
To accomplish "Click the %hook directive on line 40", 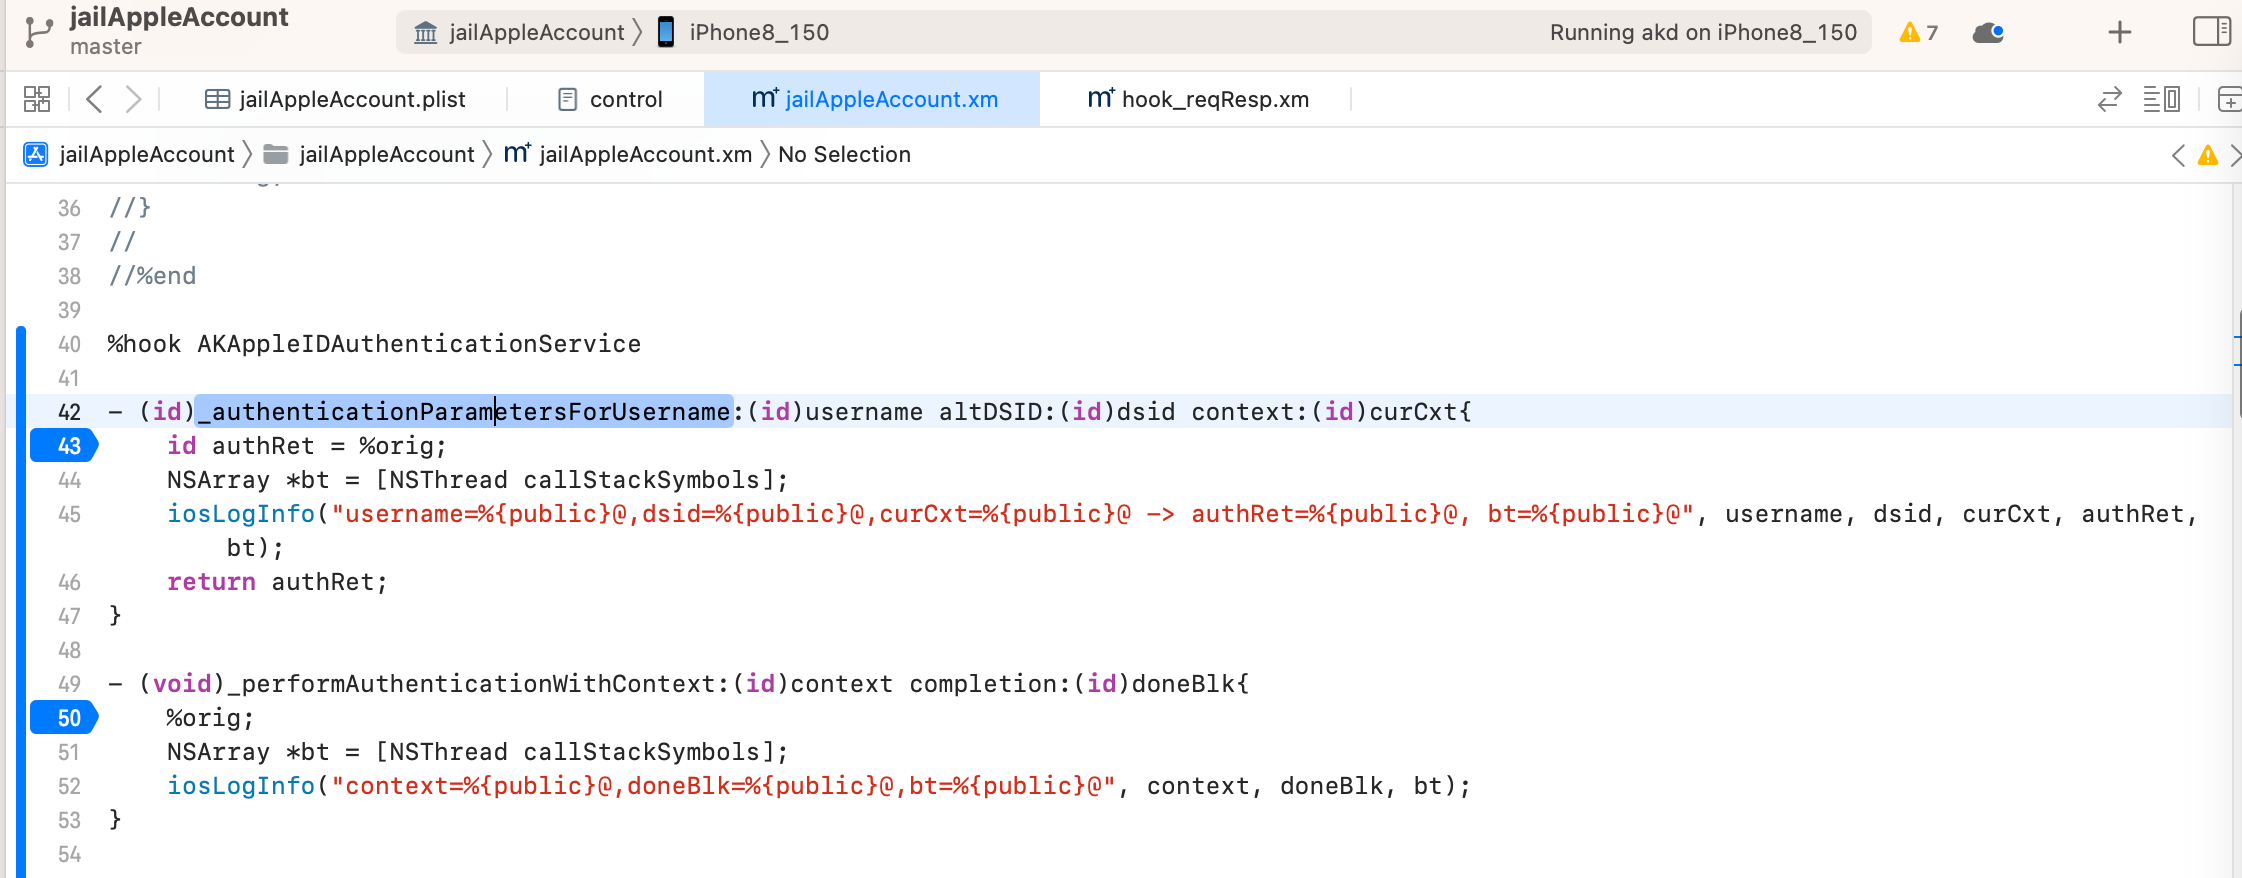I will tap(144, 343).
